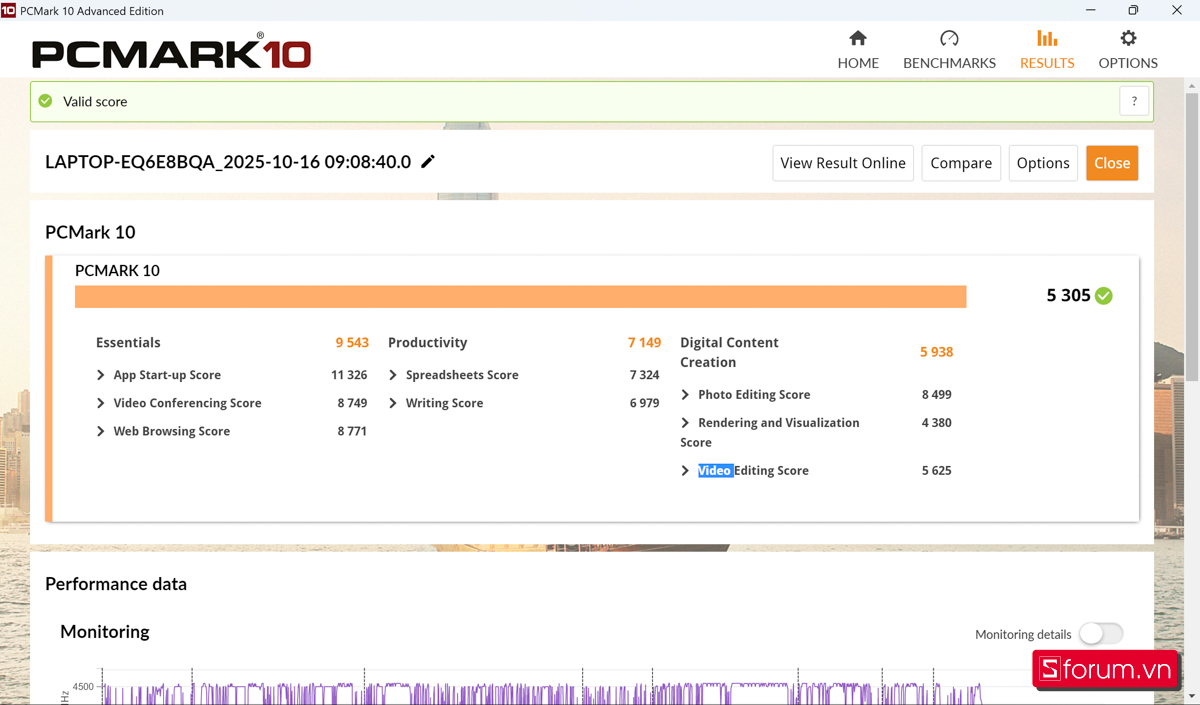The width and height of the screenshot is (1200, 705).
Task: Open the RESULTS section
Action: (x=1047, y=50)
